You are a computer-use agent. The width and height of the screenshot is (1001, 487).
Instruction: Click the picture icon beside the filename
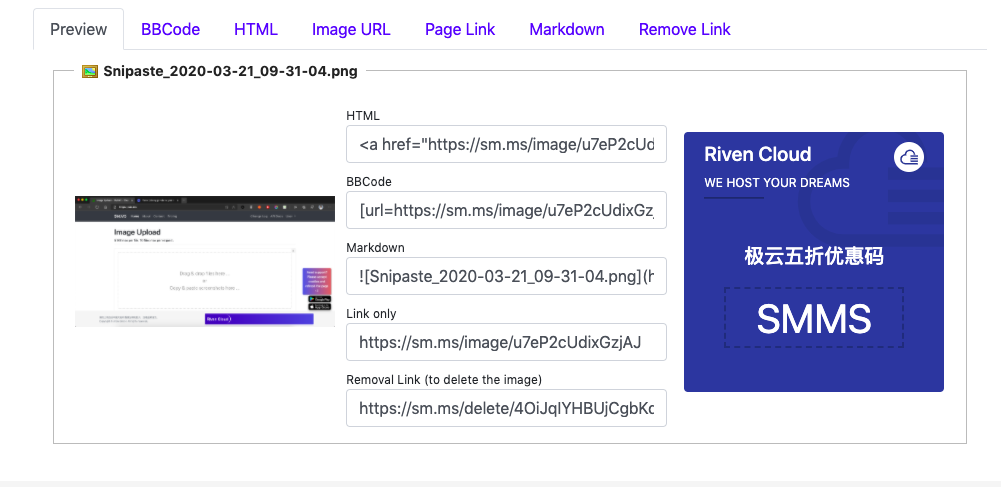tap(90, 71)
